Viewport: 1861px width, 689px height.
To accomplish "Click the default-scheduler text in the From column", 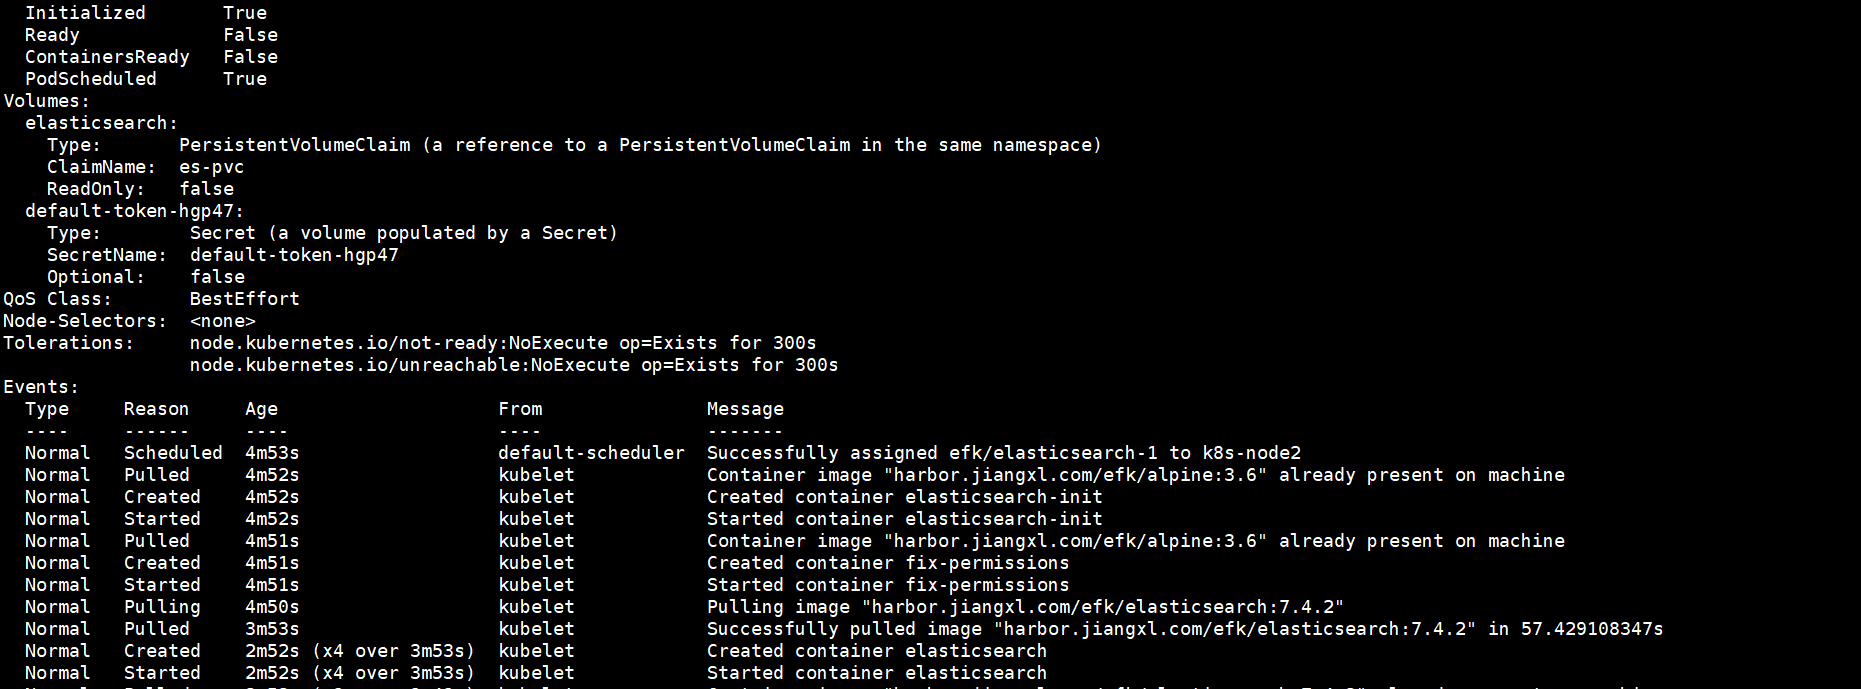I will click(x=591, y=453).
